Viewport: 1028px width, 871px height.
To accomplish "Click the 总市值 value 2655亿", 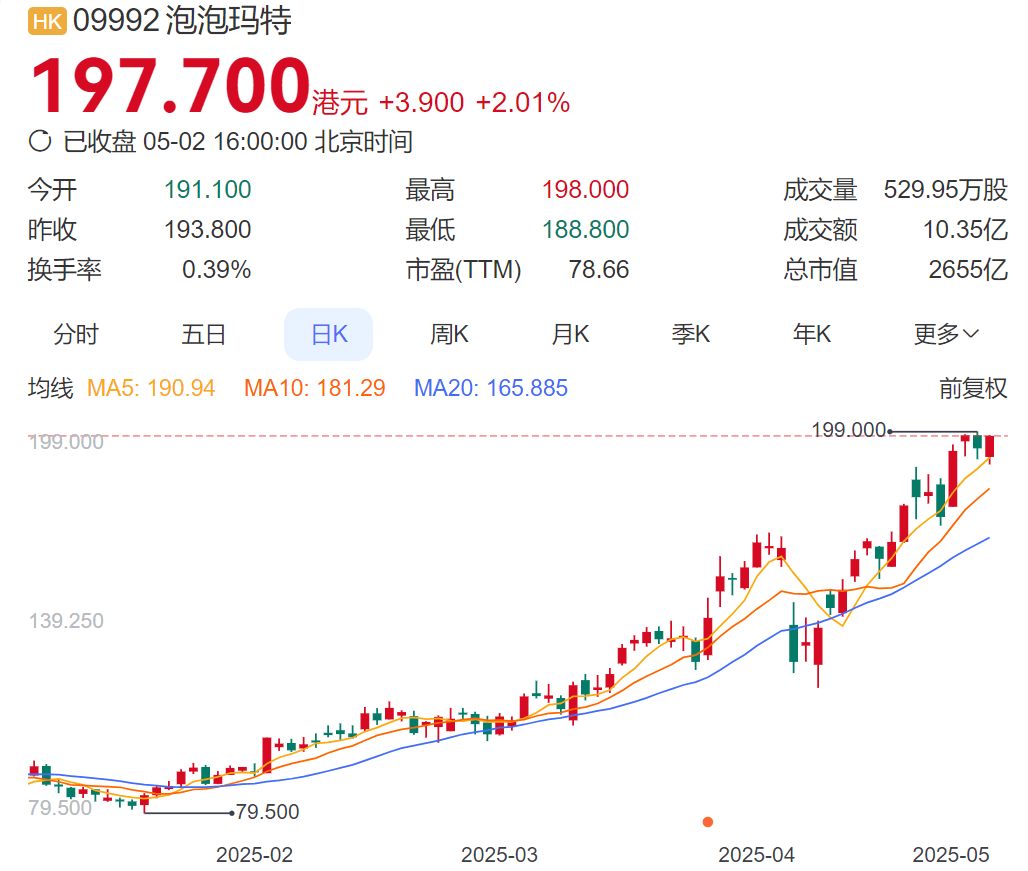I will point(968,269).
